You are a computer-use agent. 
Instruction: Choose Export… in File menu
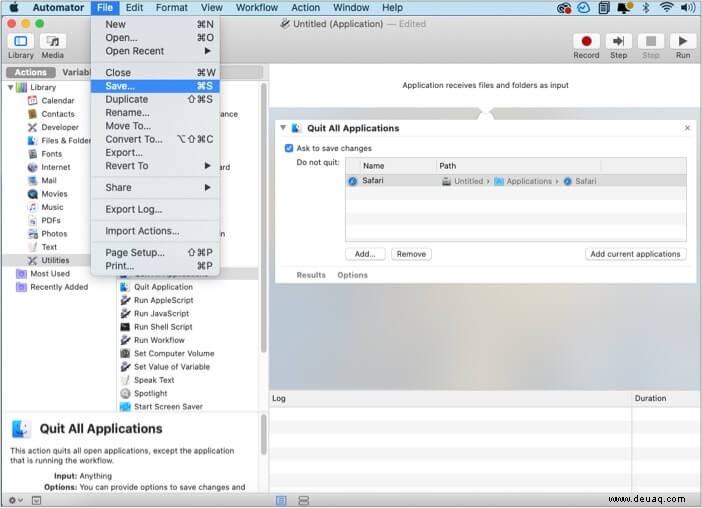[x=155, y=153]
